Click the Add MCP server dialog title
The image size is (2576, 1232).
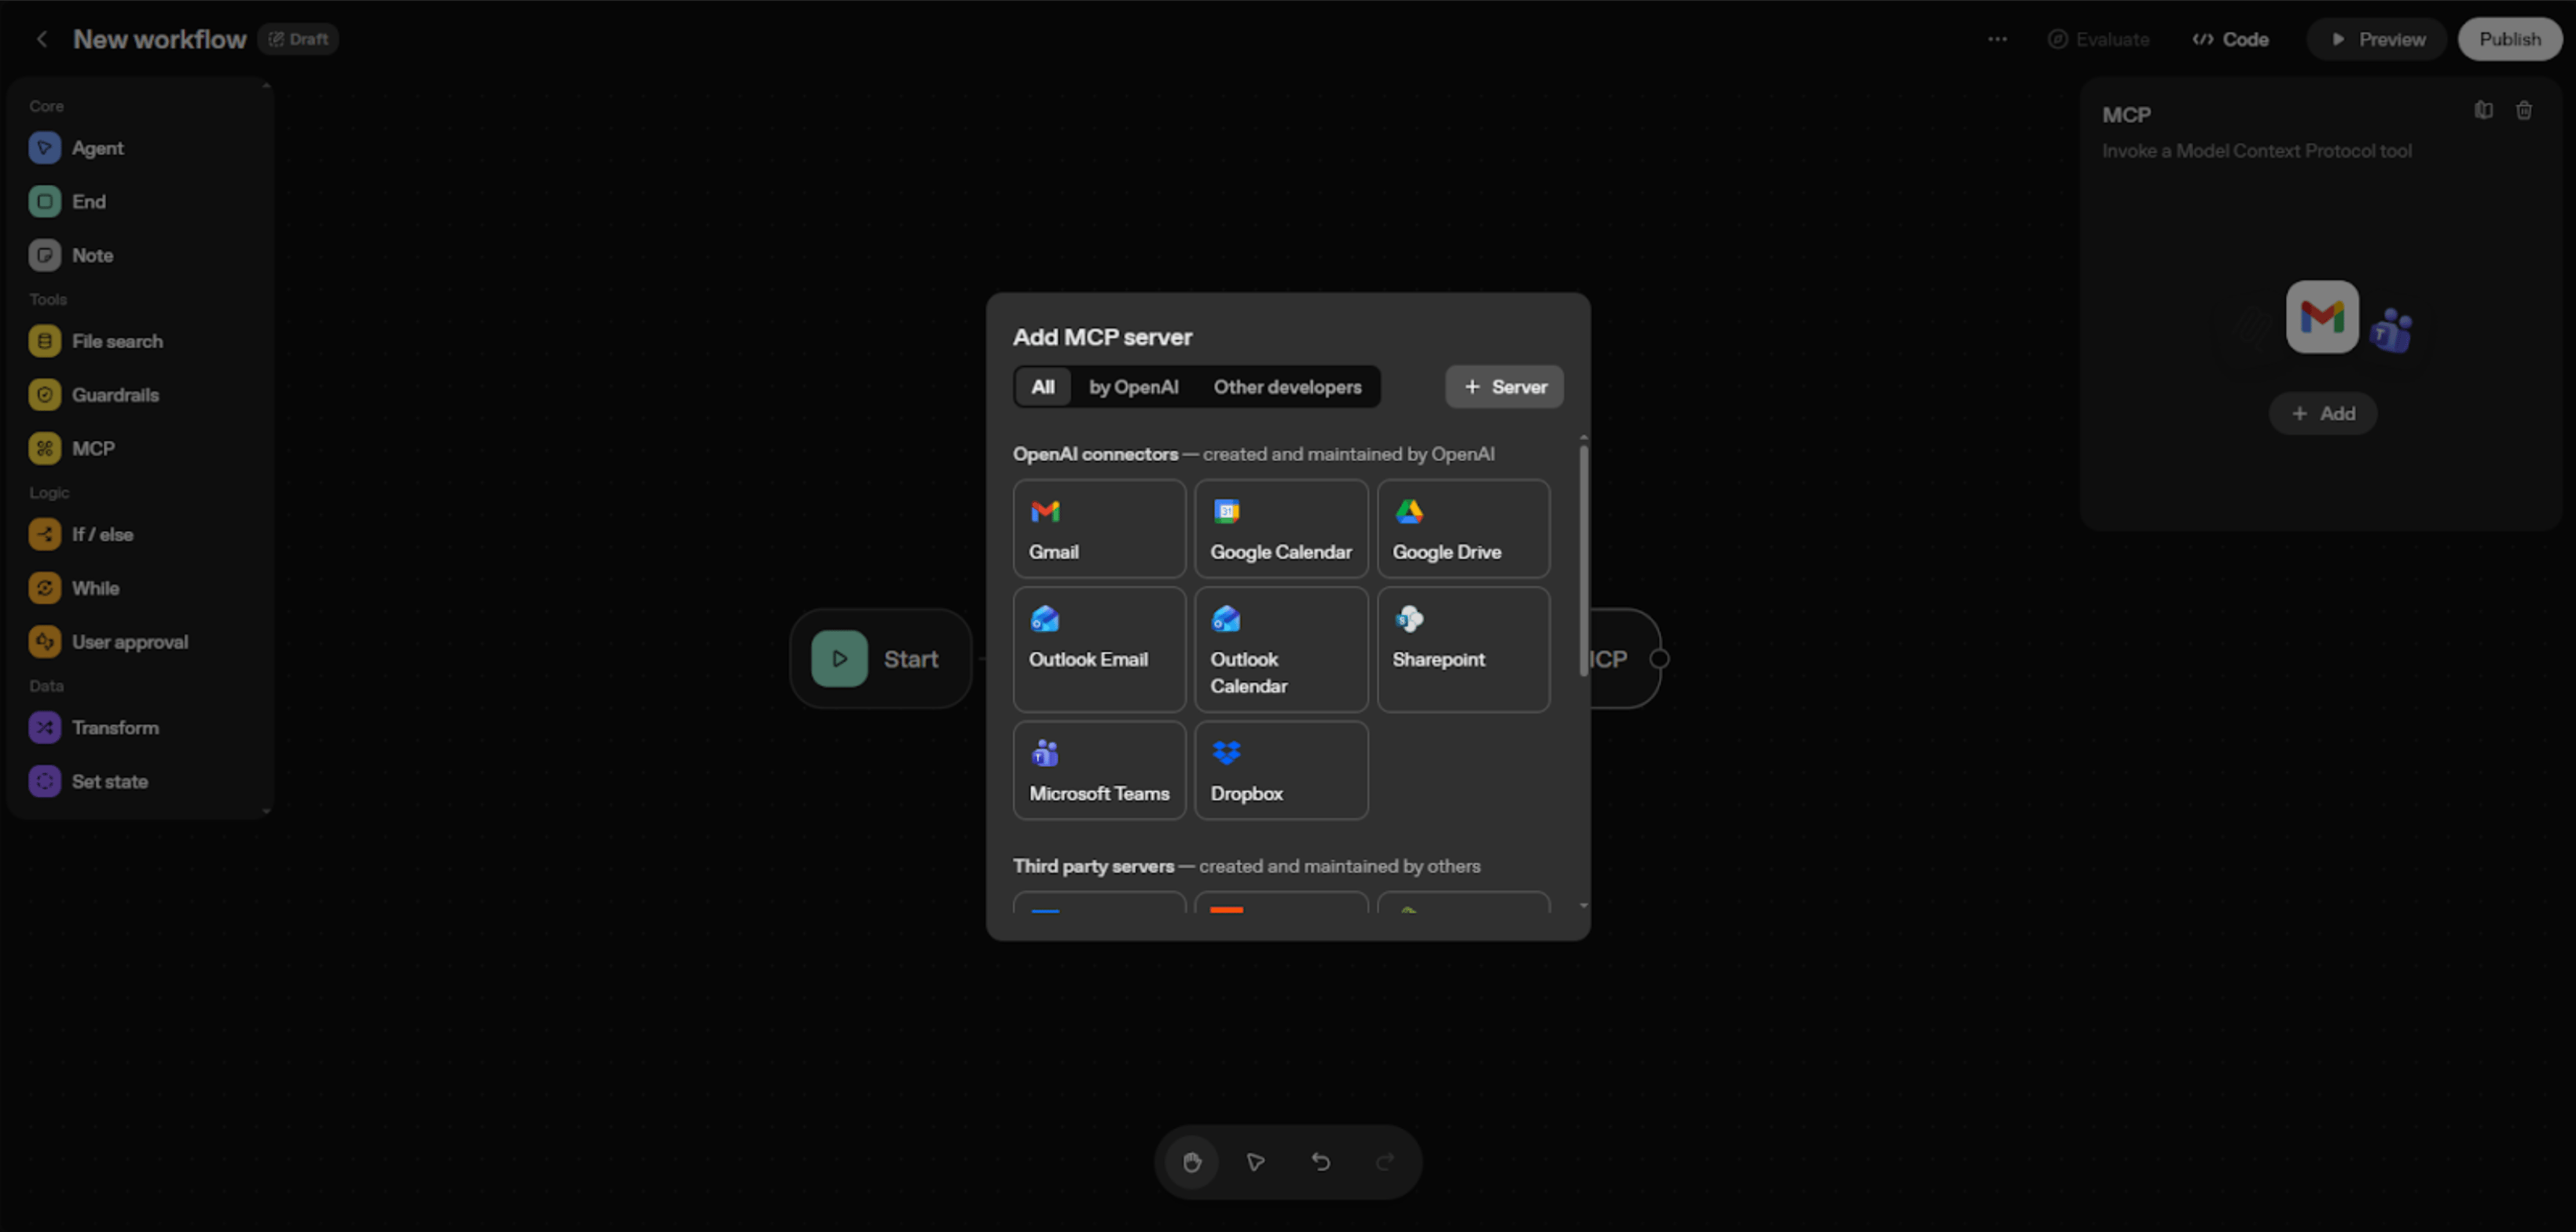(1102, 337)
